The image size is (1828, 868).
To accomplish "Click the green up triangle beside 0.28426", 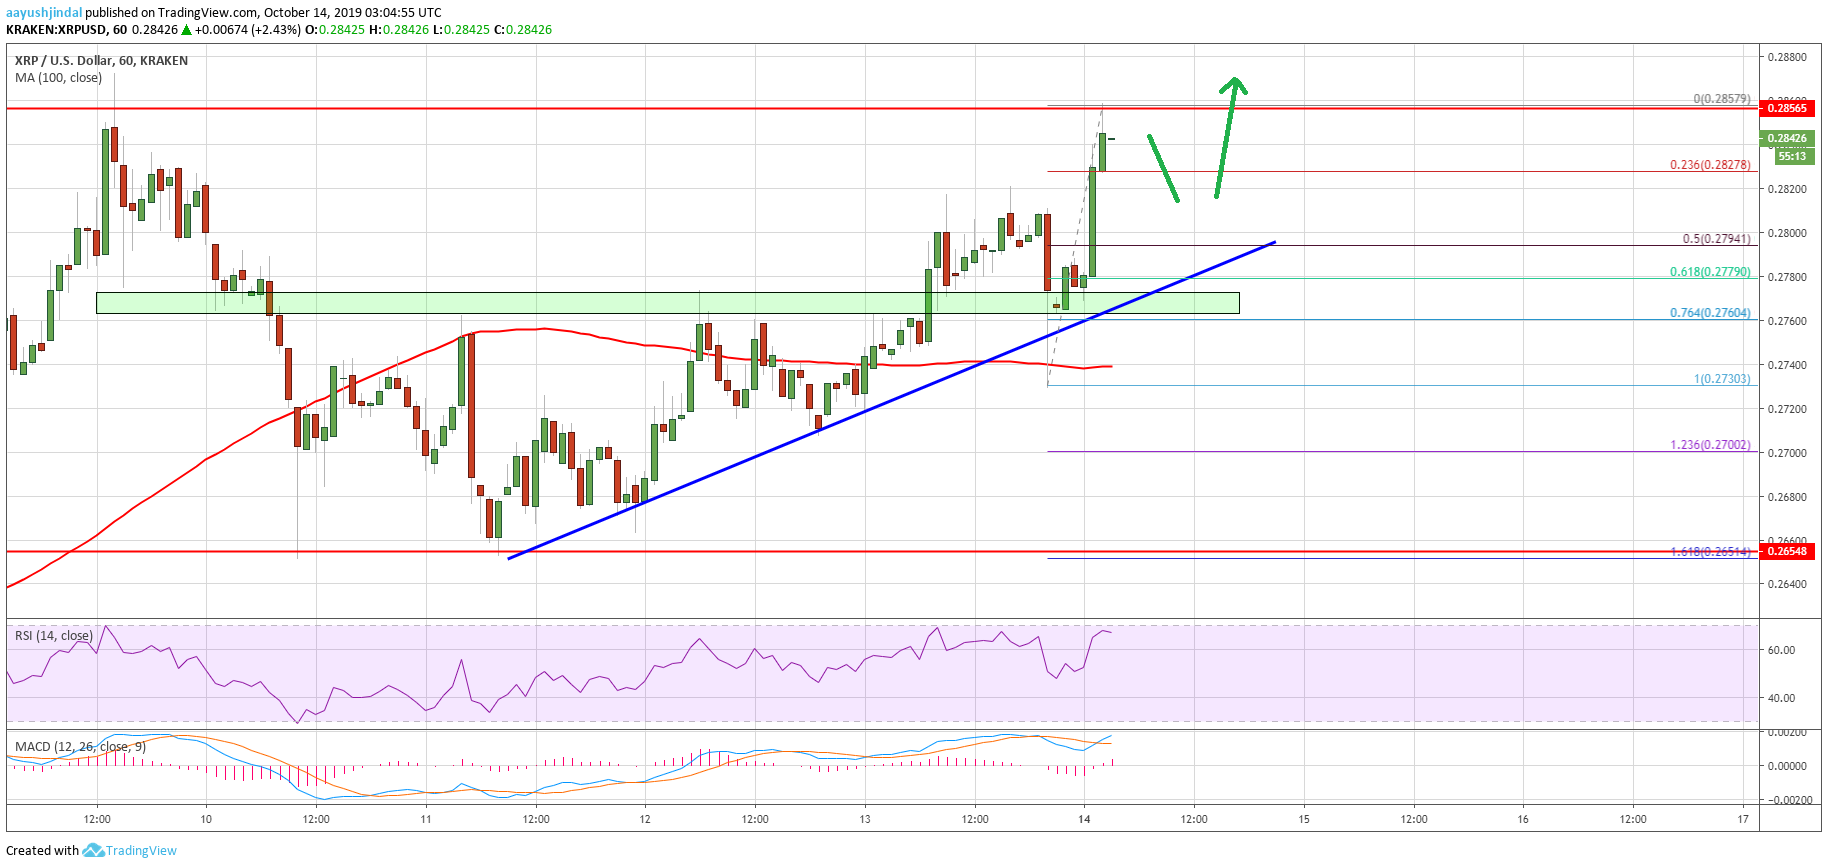I will (186, 30).
